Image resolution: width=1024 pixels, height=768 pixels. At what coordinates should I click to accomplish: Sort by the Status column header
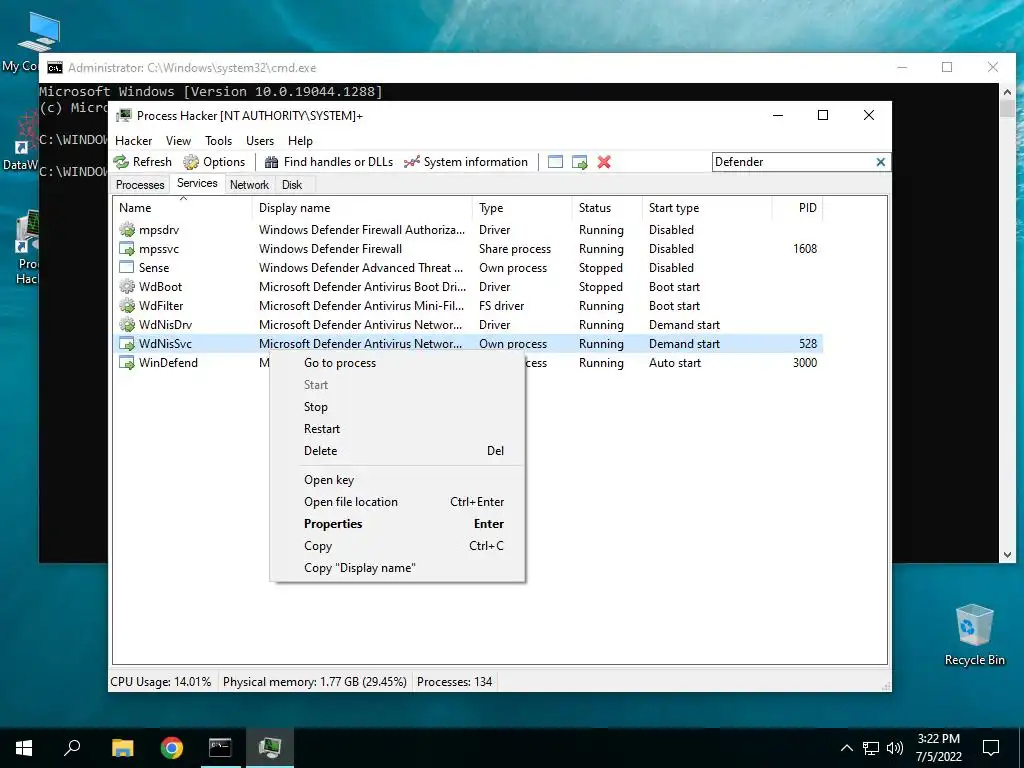tap(607, 208)
